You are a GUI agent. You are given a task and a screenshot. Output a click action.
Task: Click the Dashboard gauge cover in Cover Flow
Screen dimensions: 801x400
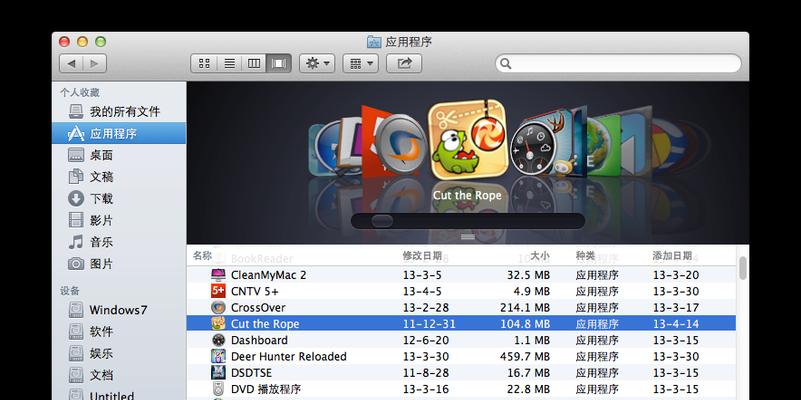[x=533, y=148]
